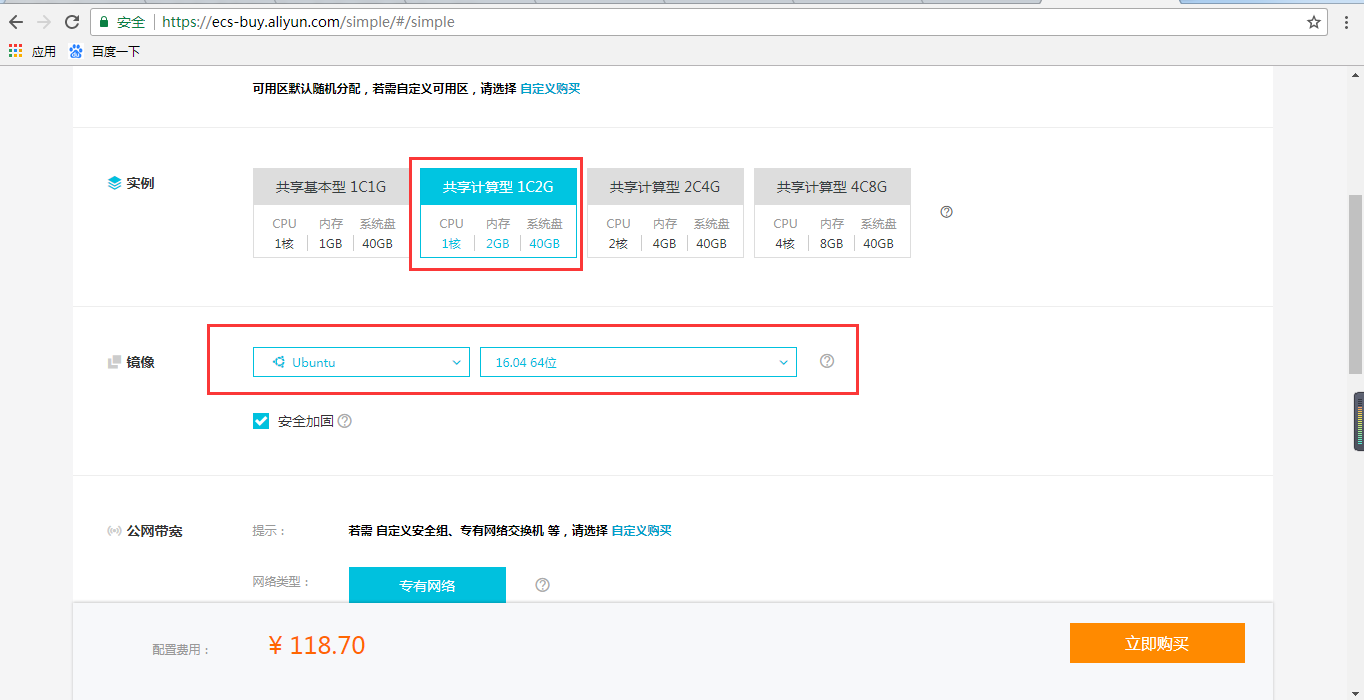The height and width of the screenshot is (700, 1364).
Task: Click help icon beside image version dropdown
Action: [x=827, y=361]
